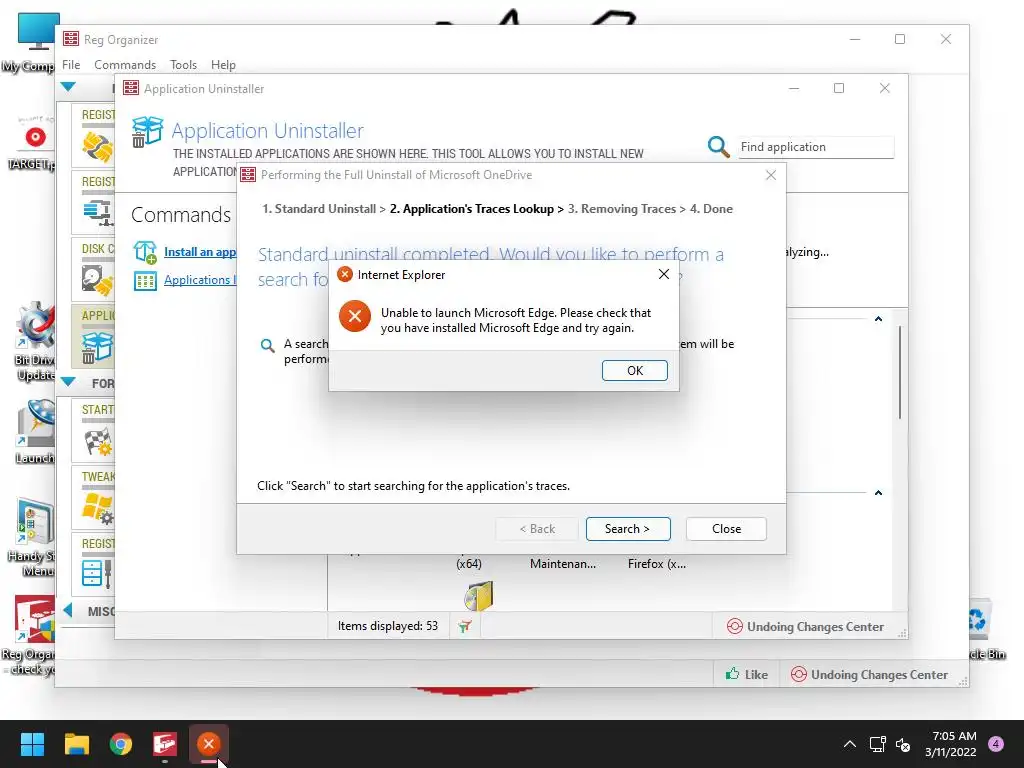Screen dimensions: 1024x768
Task: Click the filter icon next to Items displayed
Action: click(x=464, y=626)
